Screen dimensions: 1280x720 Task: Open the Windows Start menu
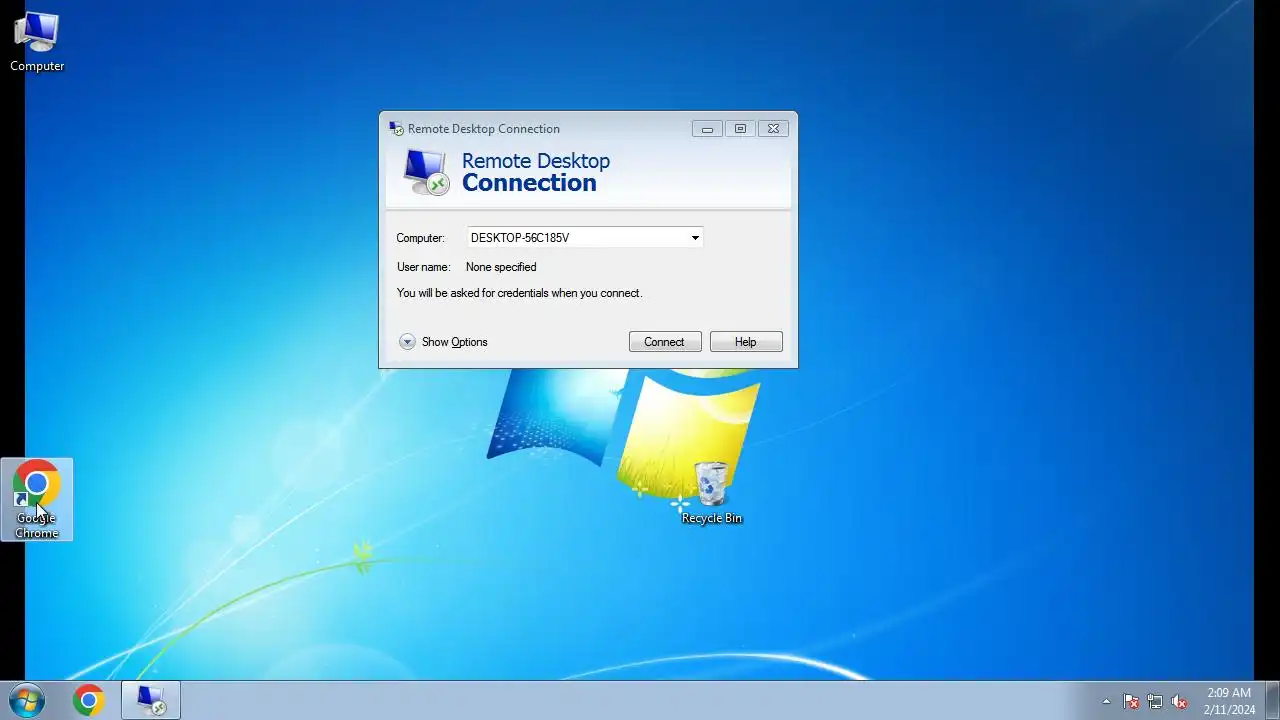click(25, 701)
